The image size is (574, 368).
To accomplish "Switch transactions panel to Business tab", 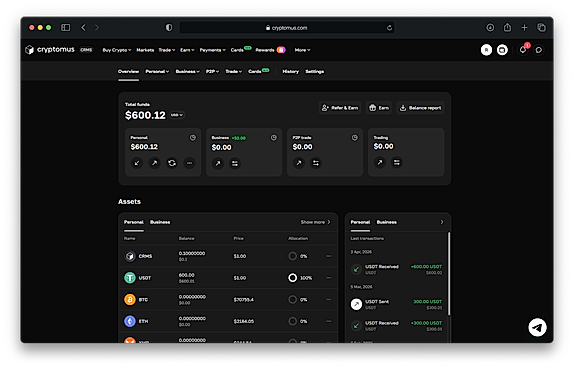I will click(387, 222).
